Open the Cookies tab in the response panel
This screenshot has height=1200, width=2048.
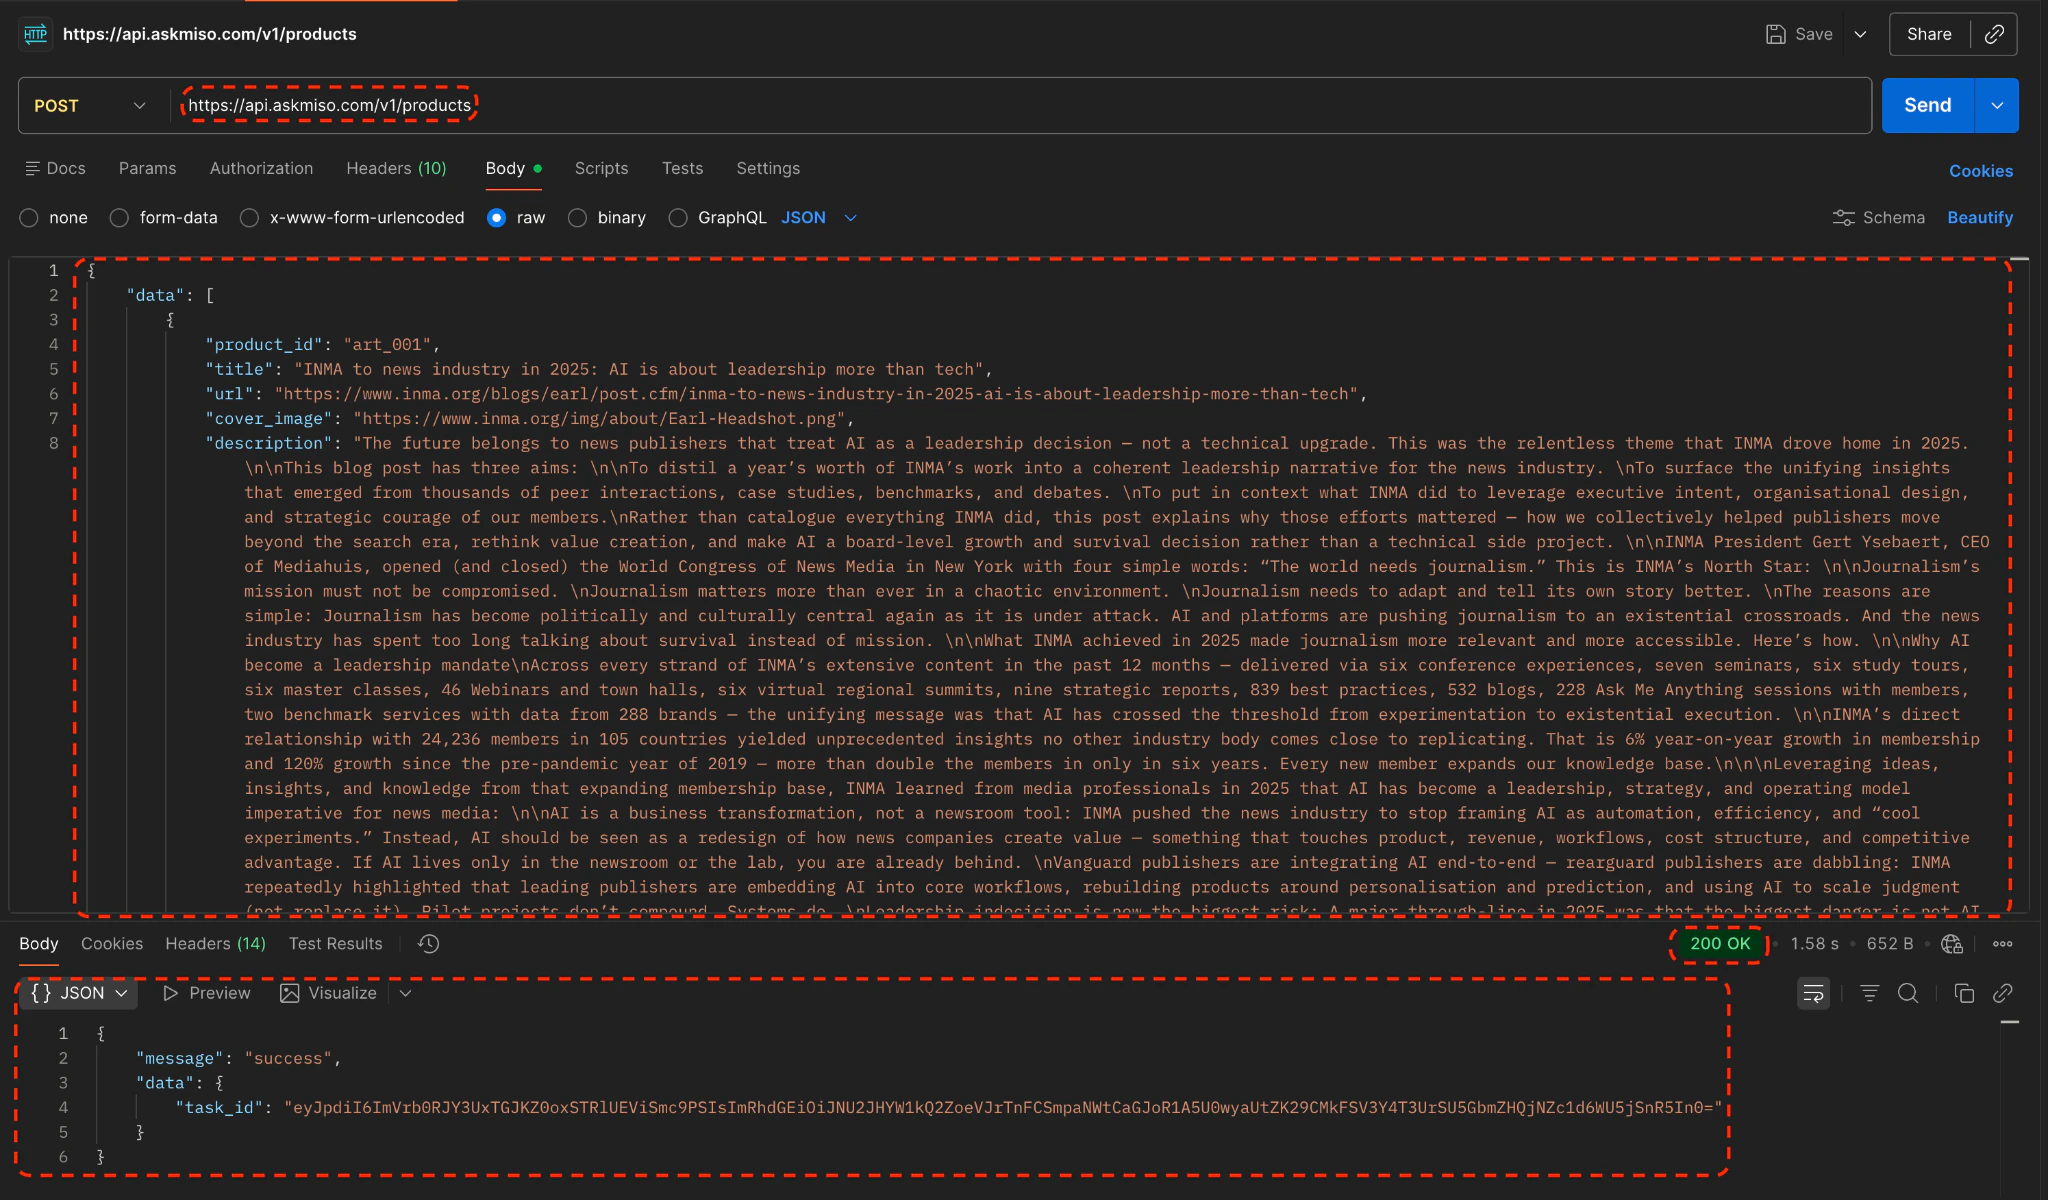111,943
